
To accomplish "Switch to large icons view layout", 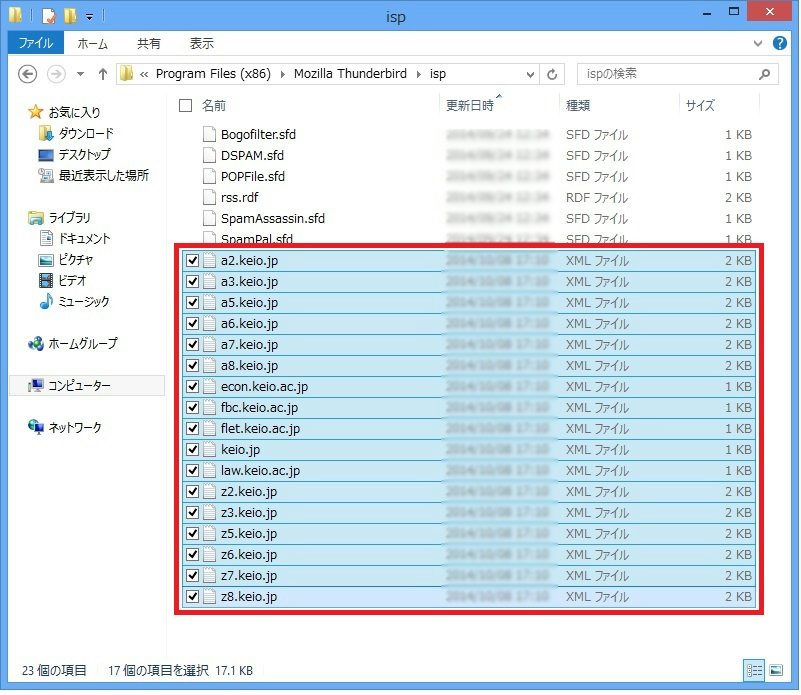I will pos(775,671).
